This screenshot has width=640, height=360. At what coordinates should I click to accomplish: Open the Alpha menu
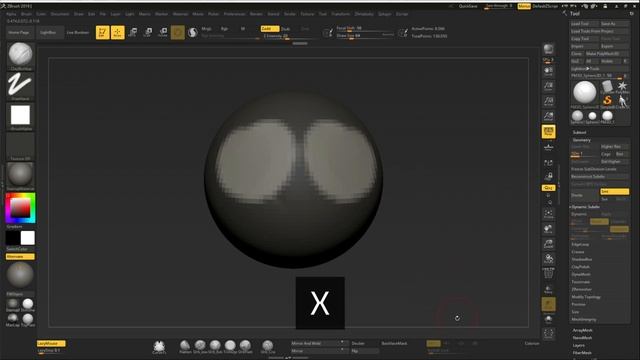click(11, 14)
